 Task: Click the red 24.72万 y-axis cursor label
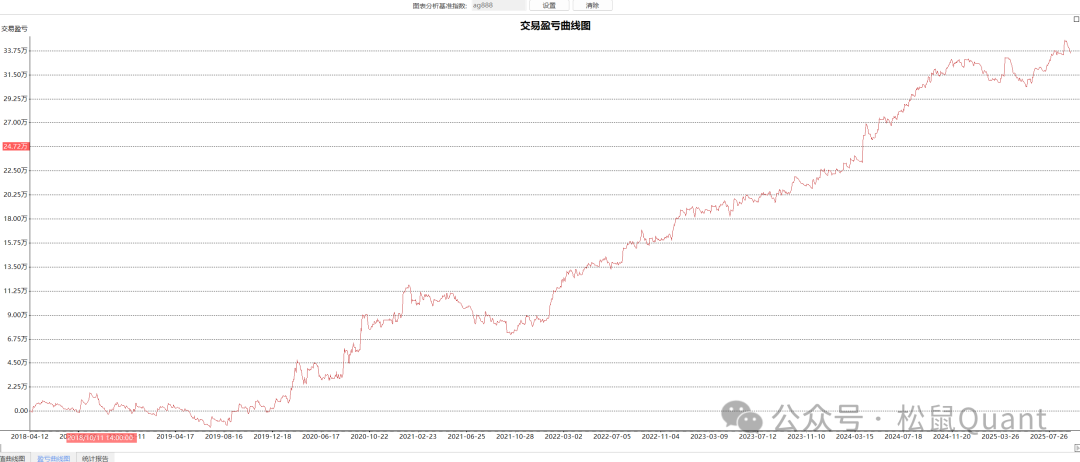(x=15, y=146)
